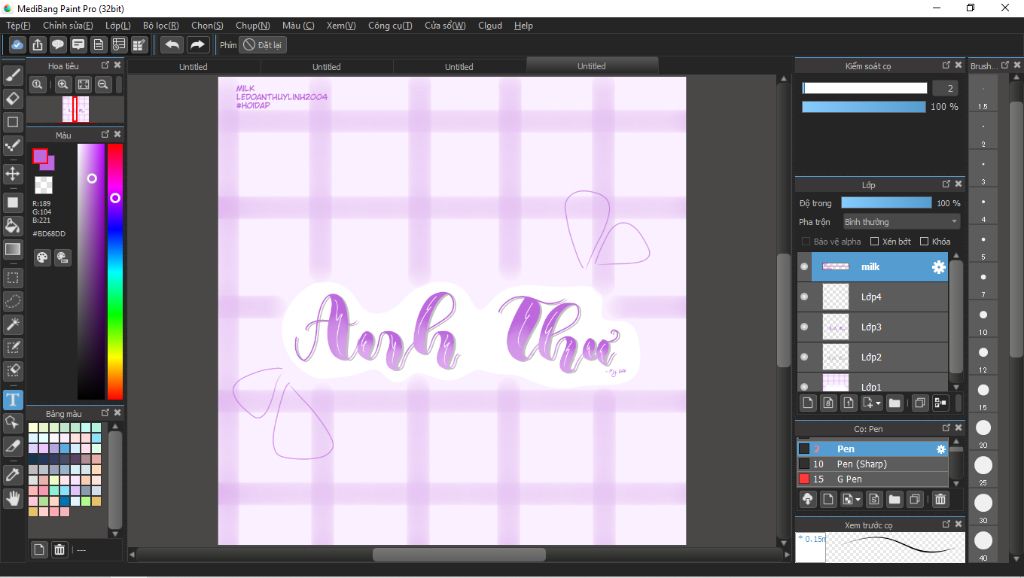Click the navigator canvas thumbnail
The image size is (1024, 578).
(x=76, y=109)
